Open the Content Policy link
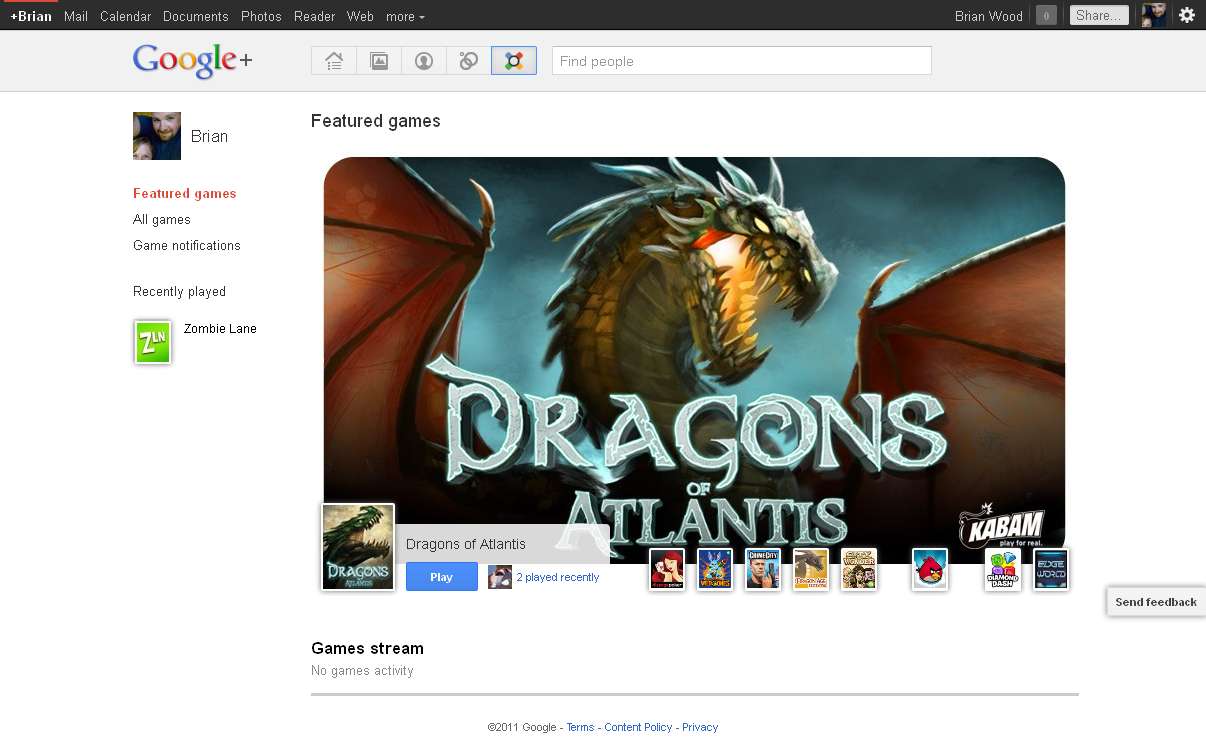 [x=638, y=727]
